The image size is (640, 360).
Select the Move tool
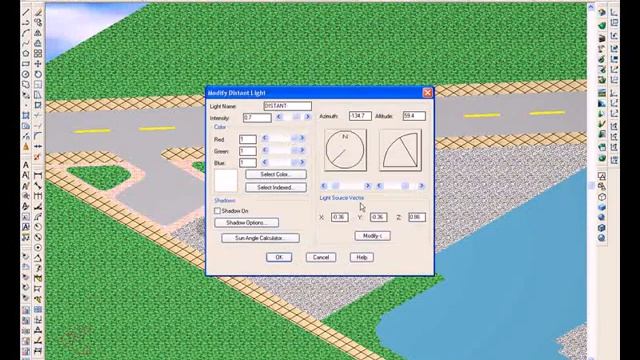(38, 64)
